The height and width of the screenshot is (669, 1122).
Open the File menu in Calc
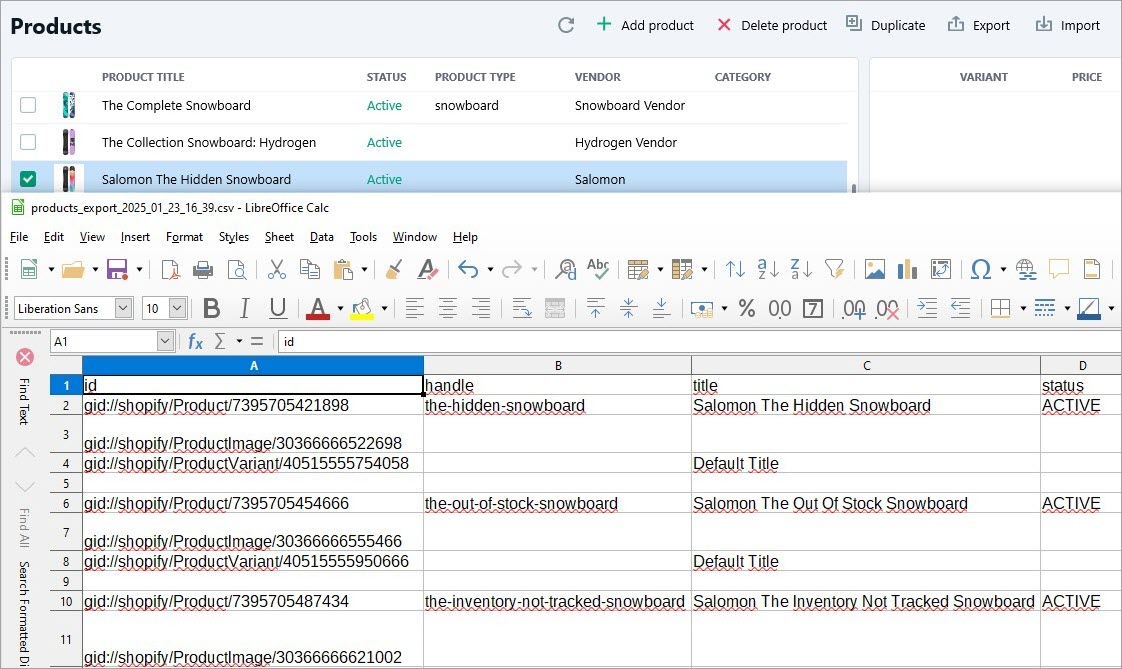point(19,237)
